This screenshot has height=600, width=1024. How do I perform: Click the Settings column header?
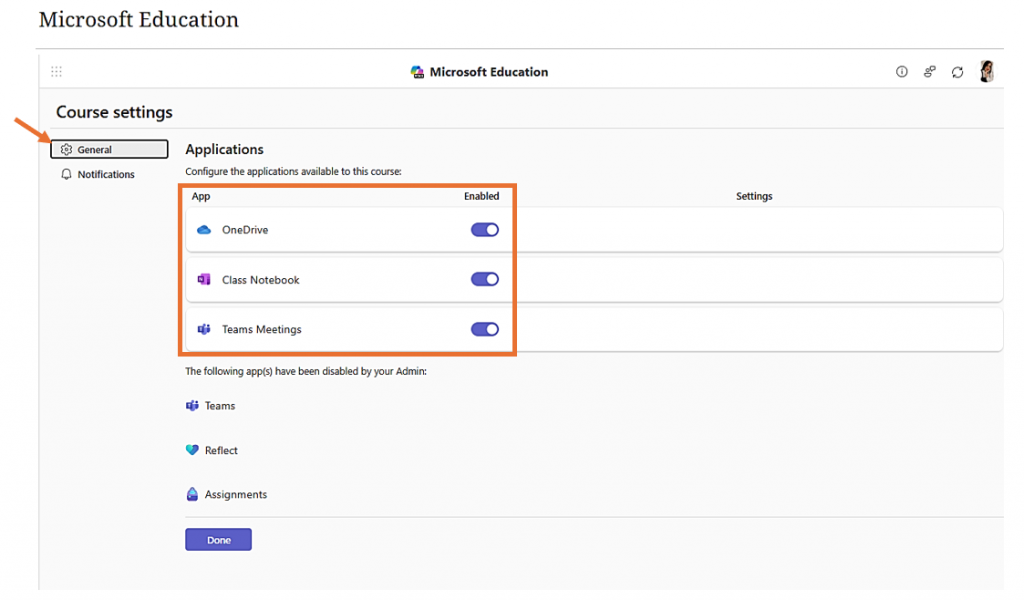(x=754, y=196)
